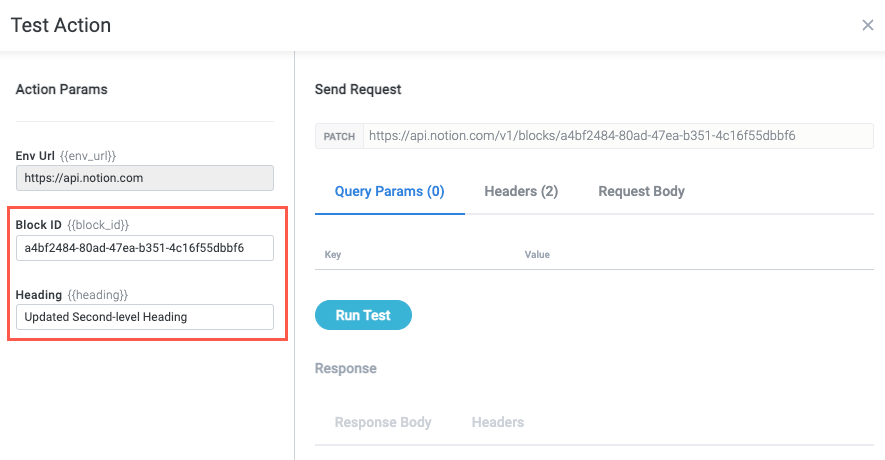Click the {{block_id}} variable label
Screen dimensions: 885x460
(98, 225)
